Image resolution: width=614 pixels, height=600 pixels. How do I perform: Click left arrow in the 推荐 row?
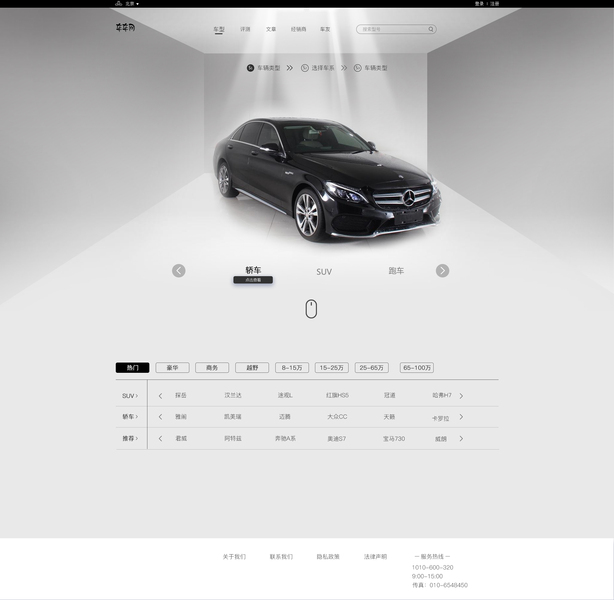click(160, 438)
